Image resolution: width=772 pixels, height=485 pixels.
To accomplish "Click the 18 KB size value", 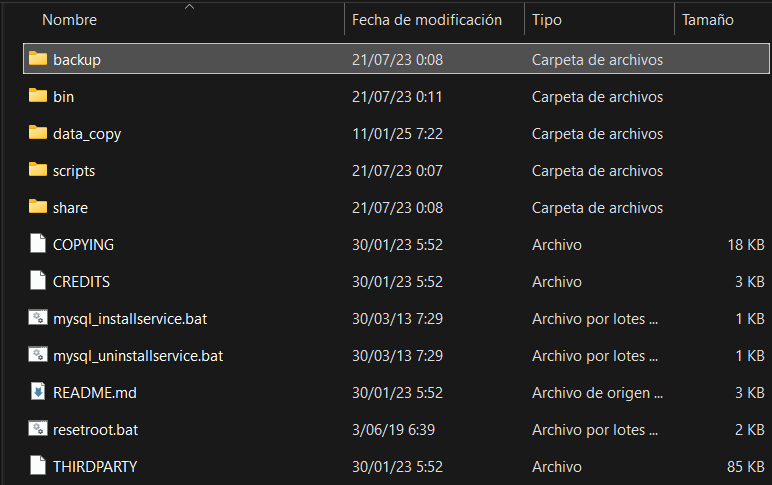I will click(x=746, y=245).
